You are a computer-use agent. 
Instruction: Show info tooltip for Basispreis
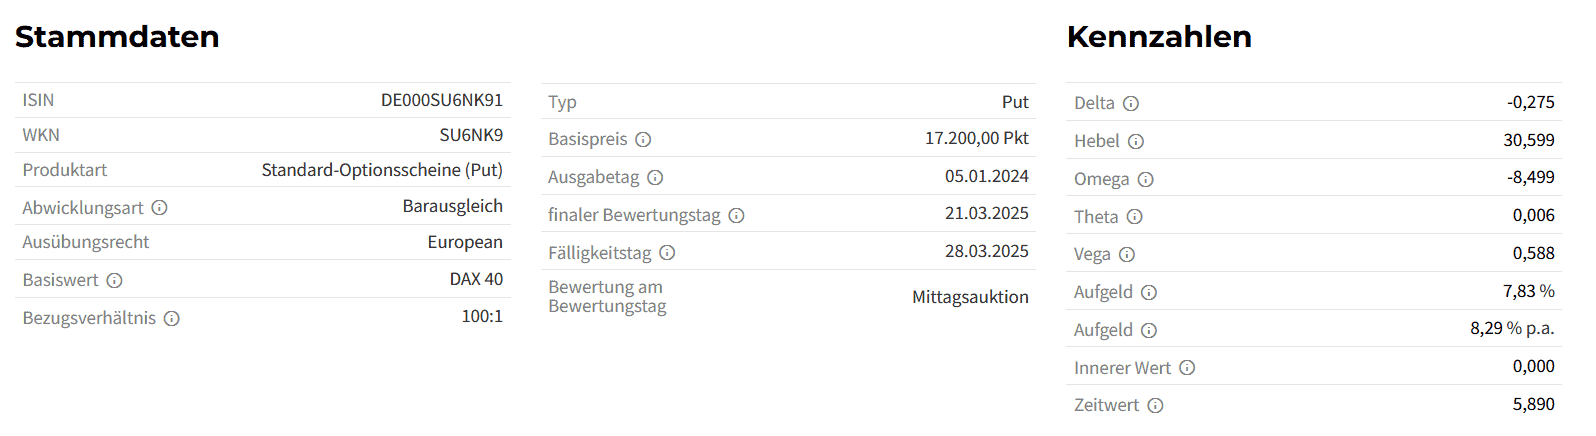(643, 140)
